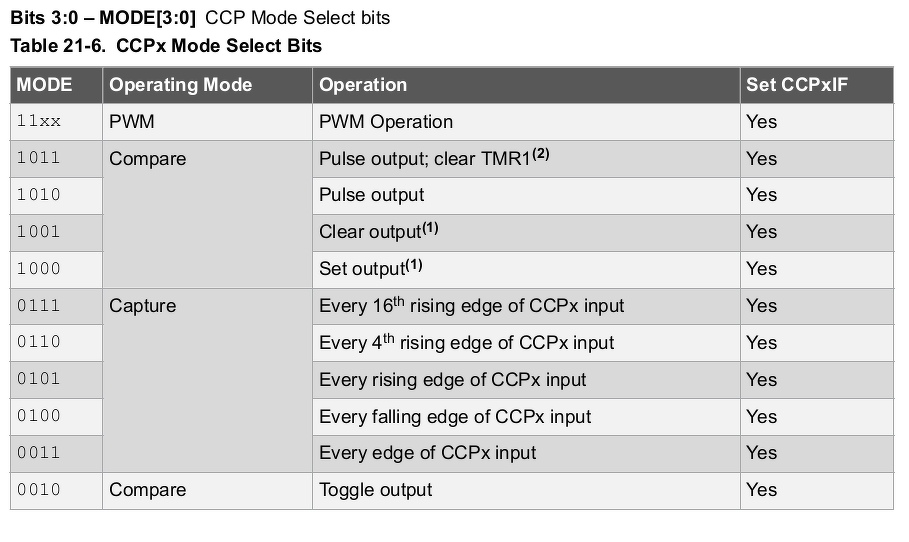Select the Toggle output operation cell
This screenshot has height=542, width=909.
coord(375,490)
